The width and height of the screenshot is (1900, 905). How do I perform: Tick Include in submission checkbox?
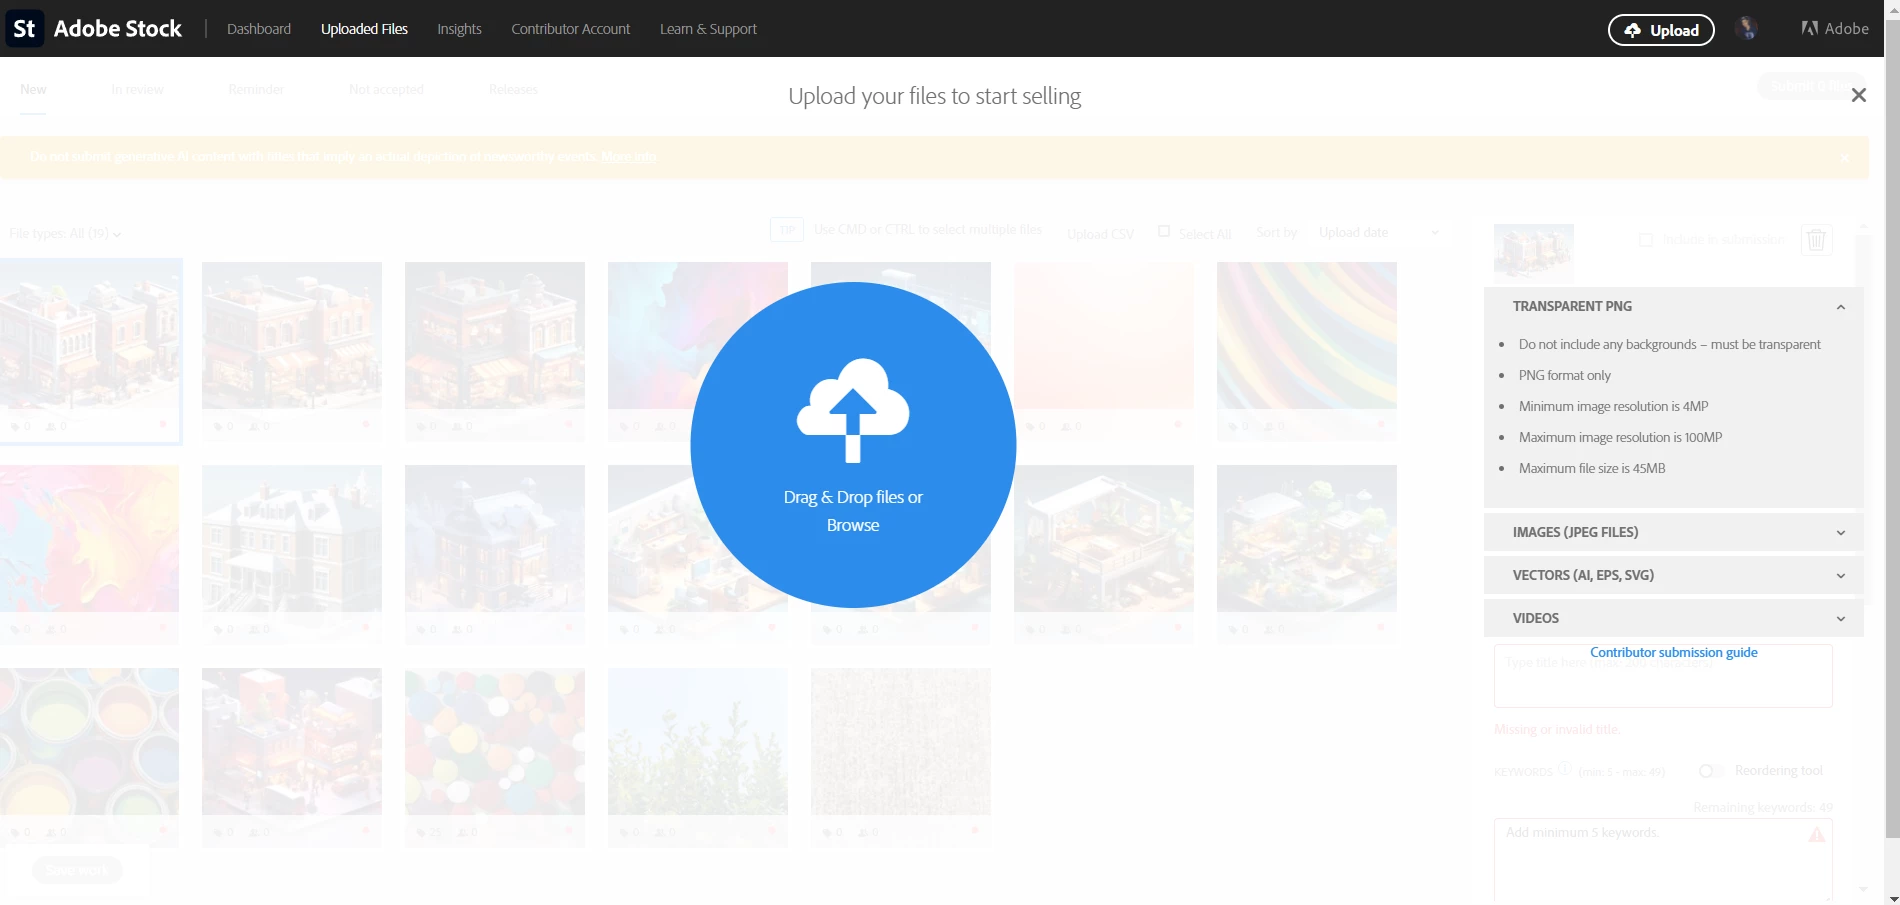(1646, 239)
